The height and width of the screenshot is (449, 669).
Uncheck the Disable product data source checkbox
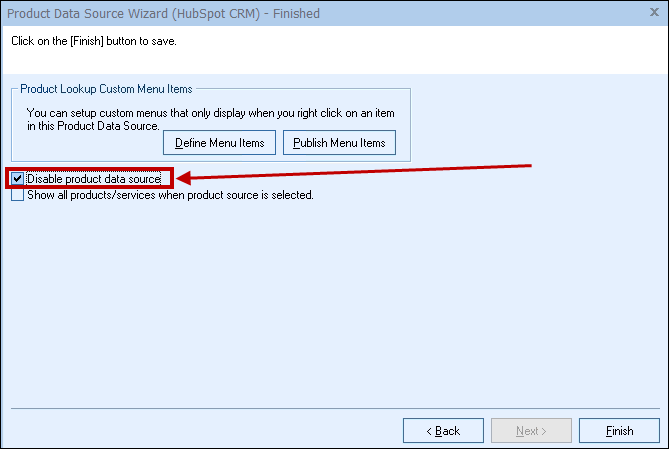(x=18, y=179)
